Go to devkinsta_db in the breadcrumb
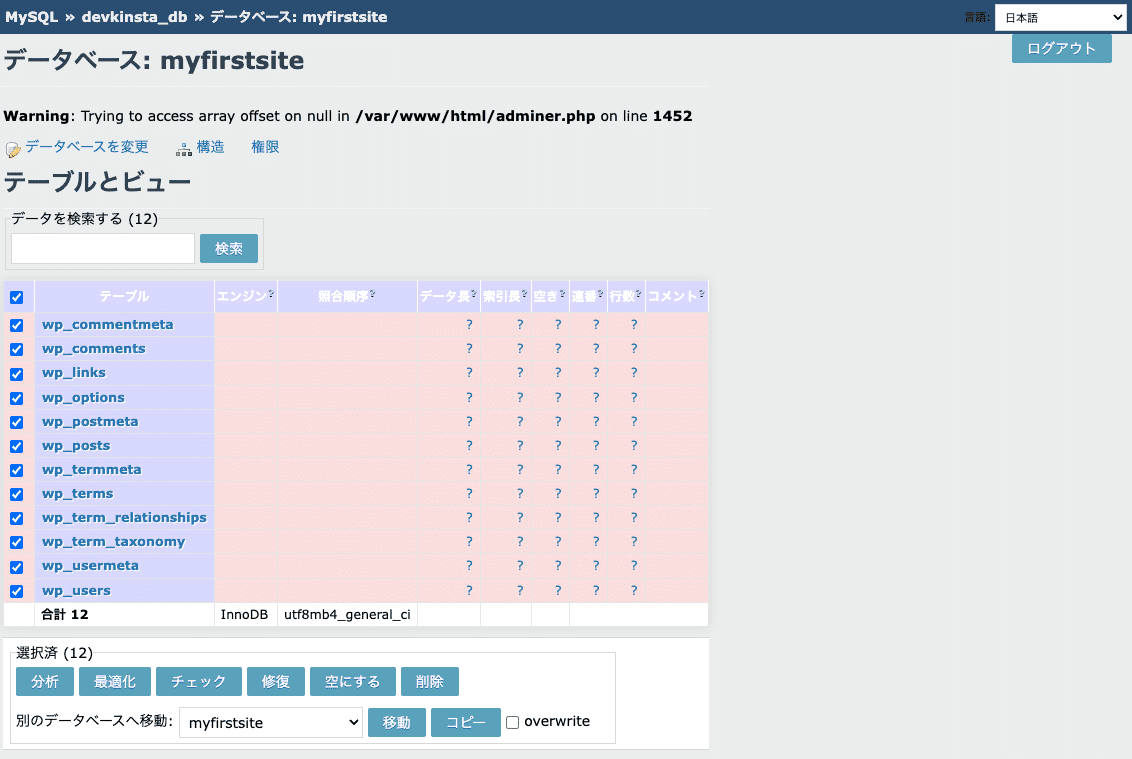The image size is (1132, 759). (134, 17)
